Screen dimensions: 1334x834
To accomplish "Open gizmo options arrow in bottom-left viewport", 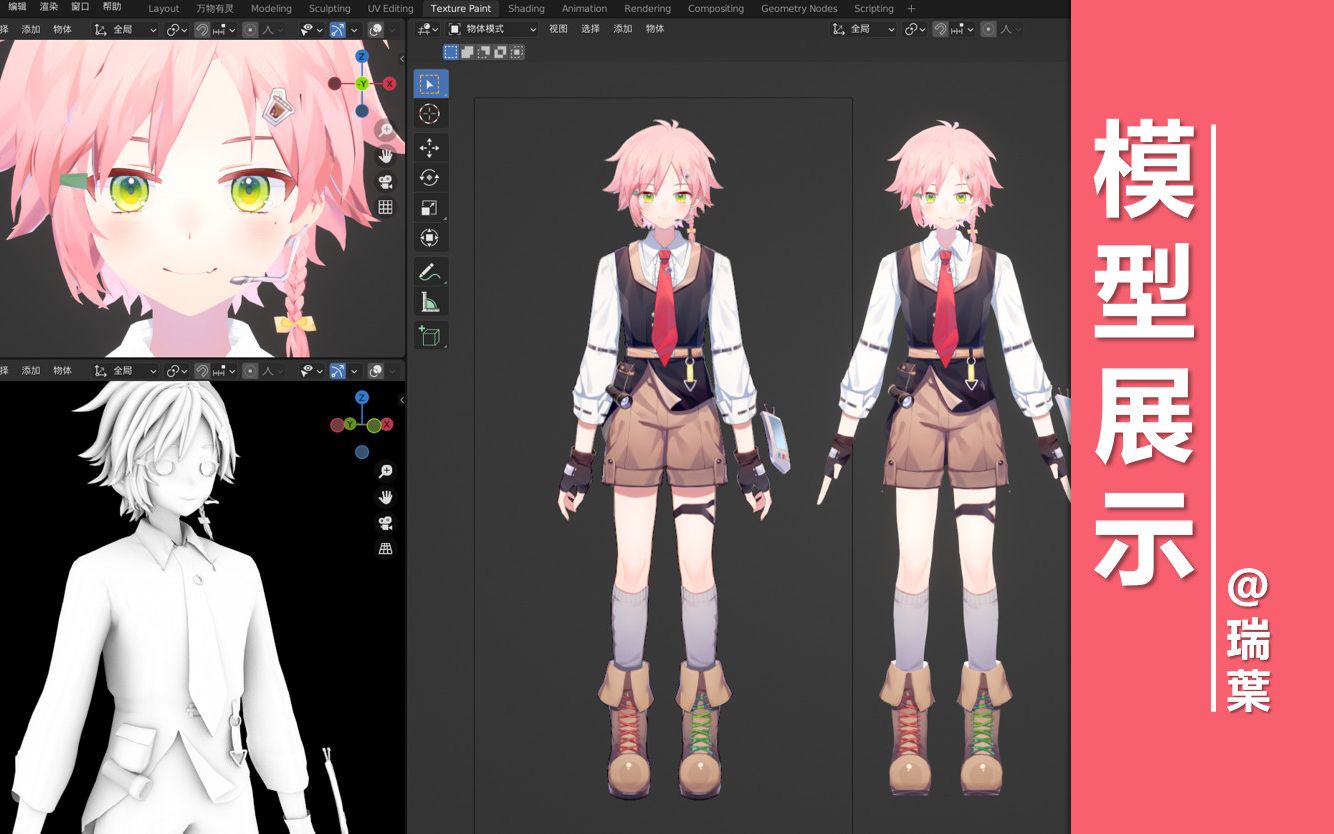I will point(353,371).
